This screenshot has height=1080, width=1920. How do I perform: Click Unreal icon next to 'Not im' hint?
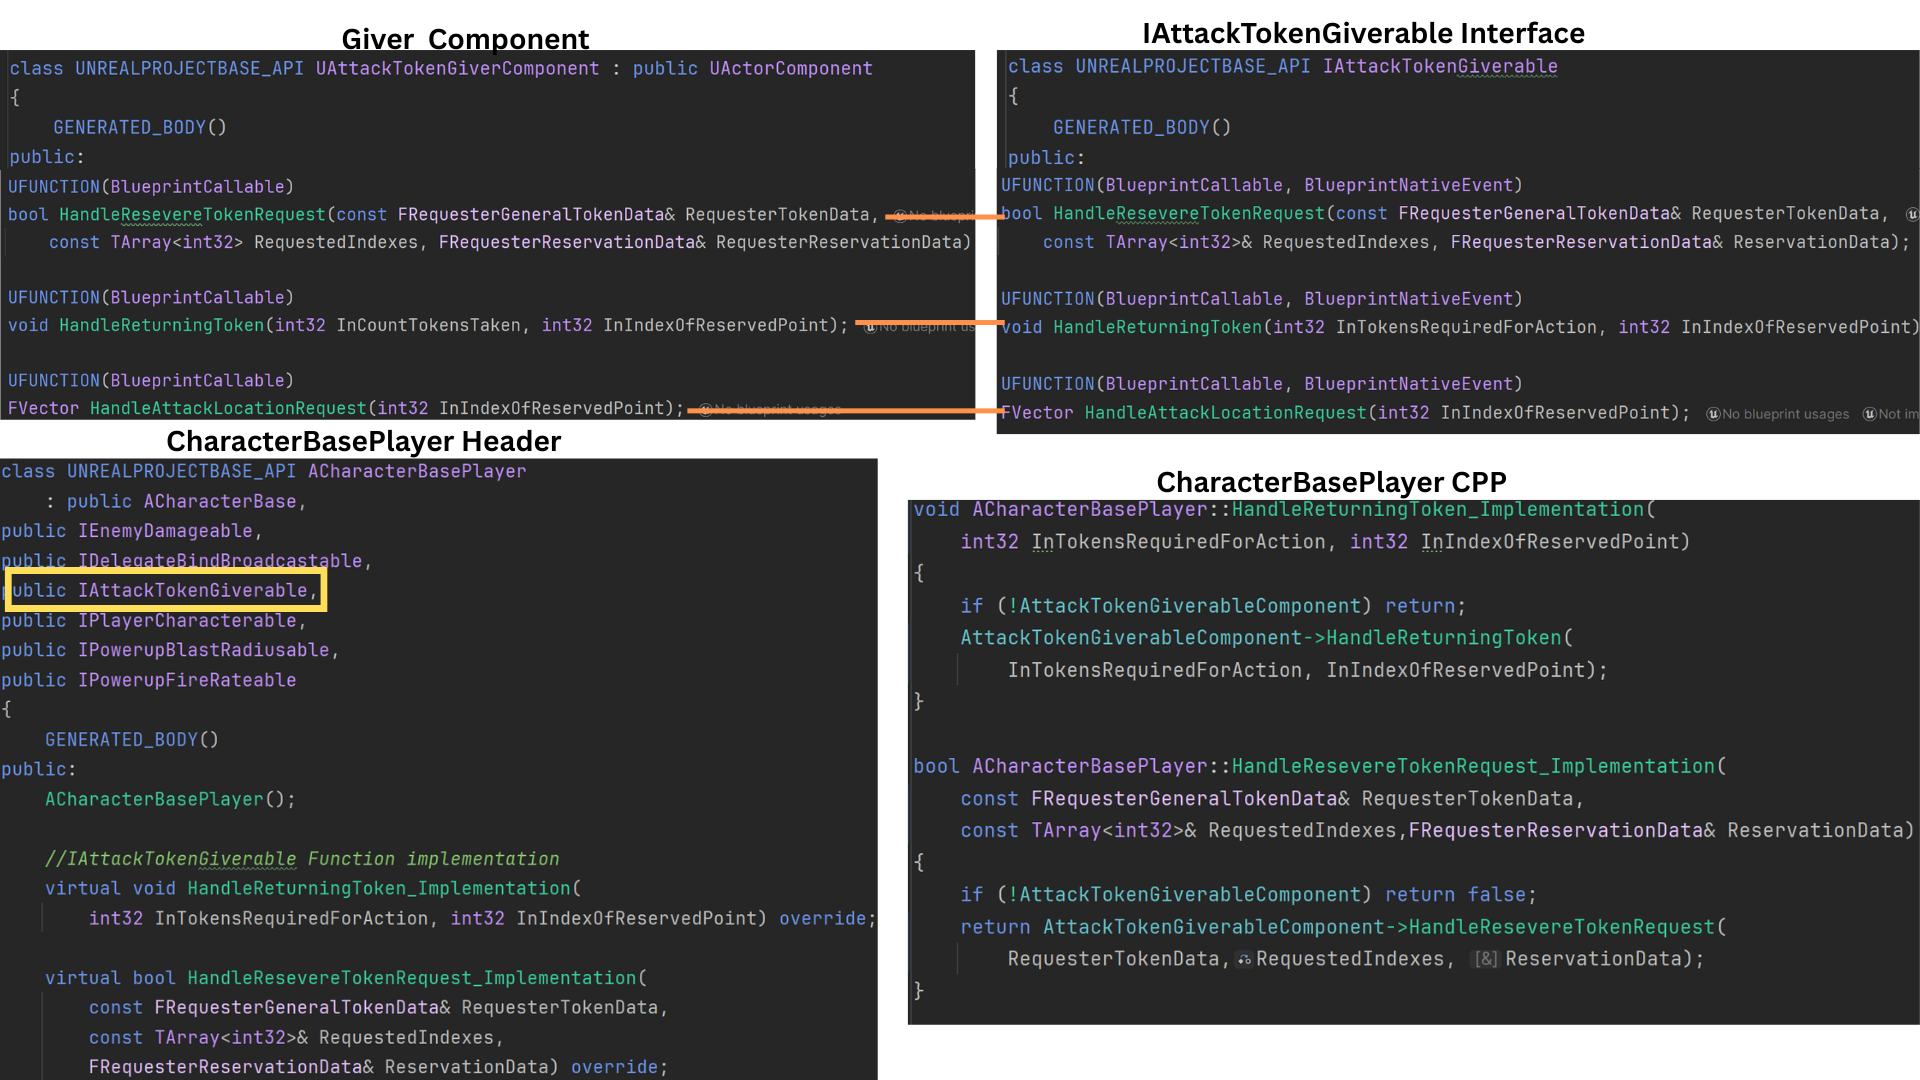point(1869,414)
